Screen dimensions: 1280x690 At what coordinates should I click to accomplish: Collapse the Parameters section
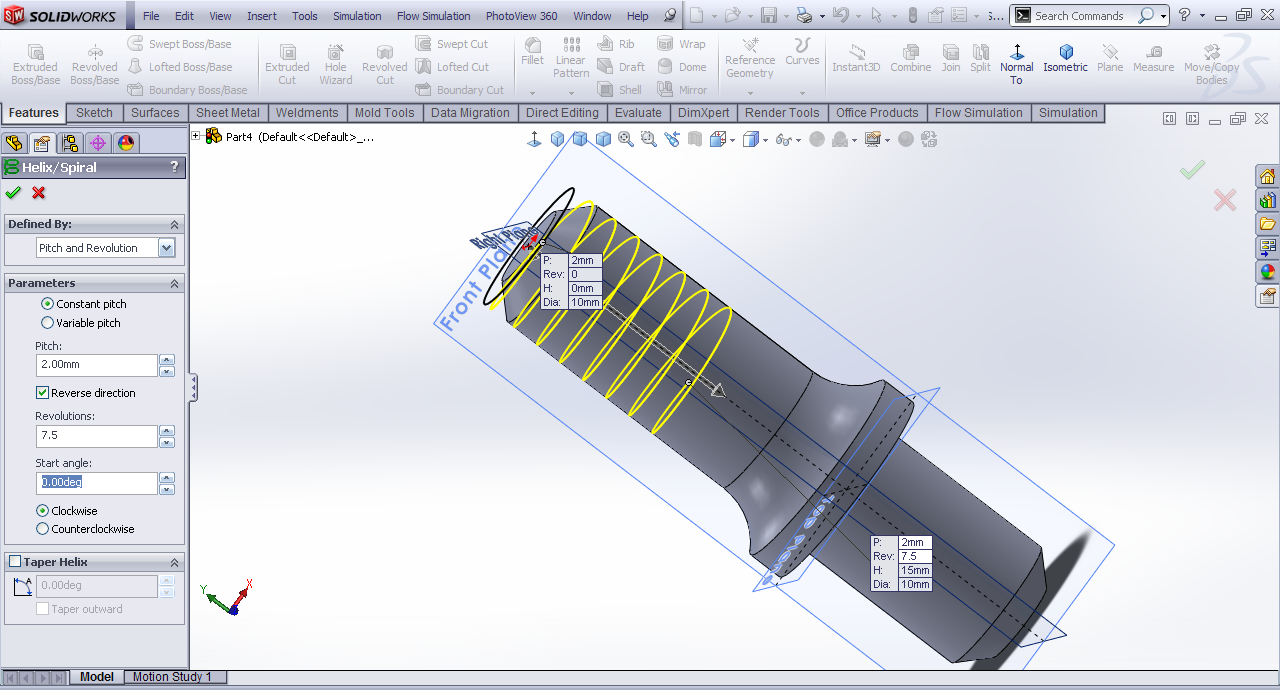[174, 283]
